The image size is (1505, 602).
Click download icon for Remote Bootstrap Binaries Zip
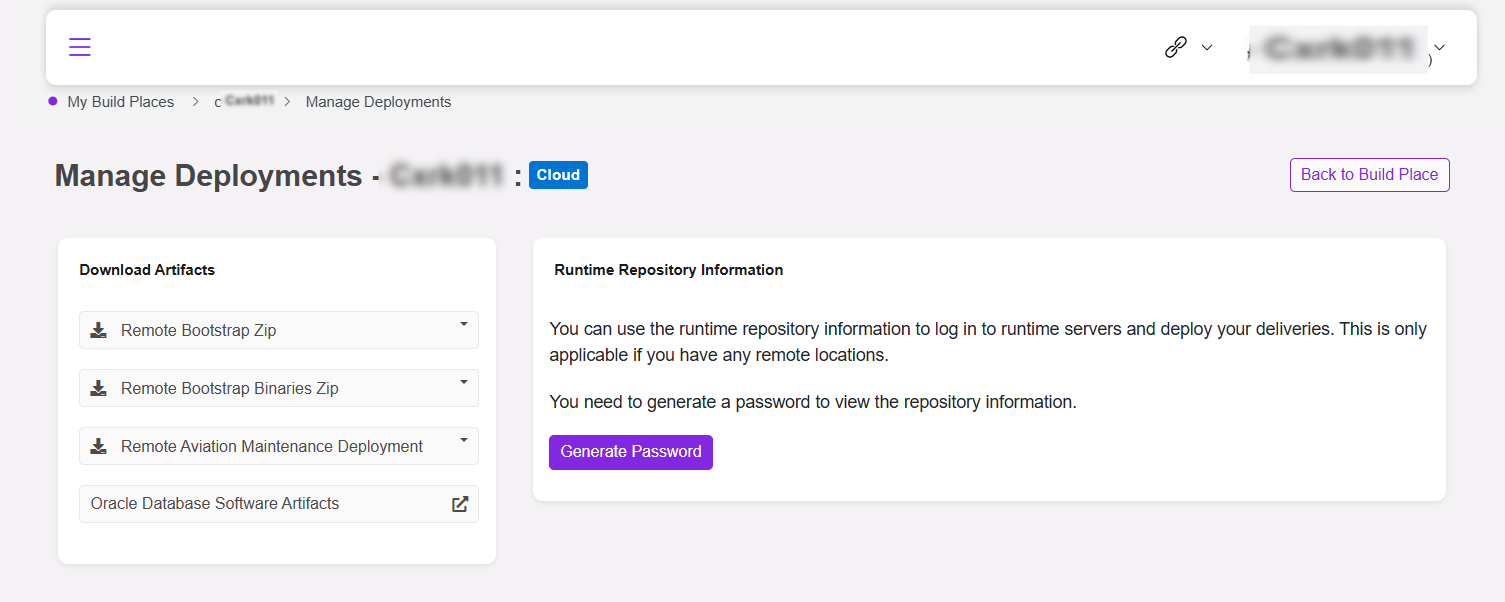(99, 388)
